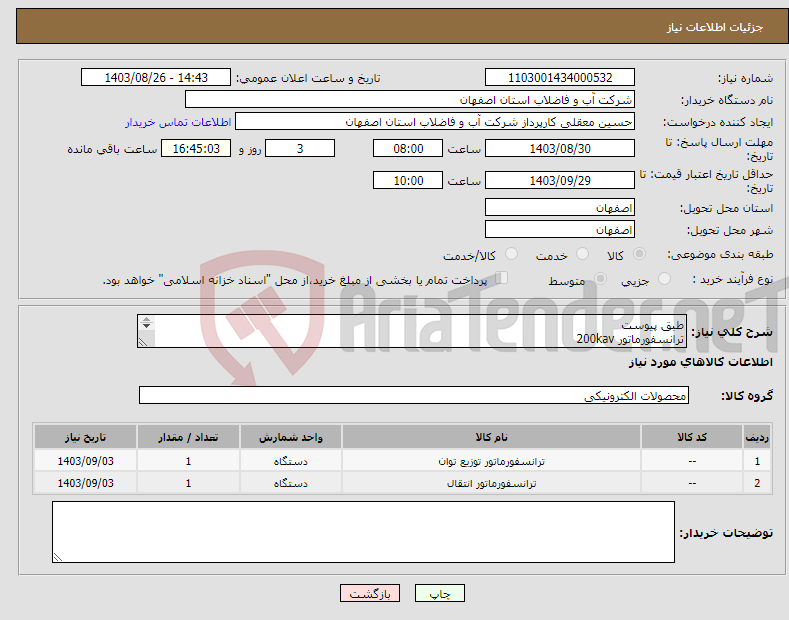The image size is (789, 620).
Task: Click the remaining days field showing 3
Action: pyautogui.click(x=300, y=148)
